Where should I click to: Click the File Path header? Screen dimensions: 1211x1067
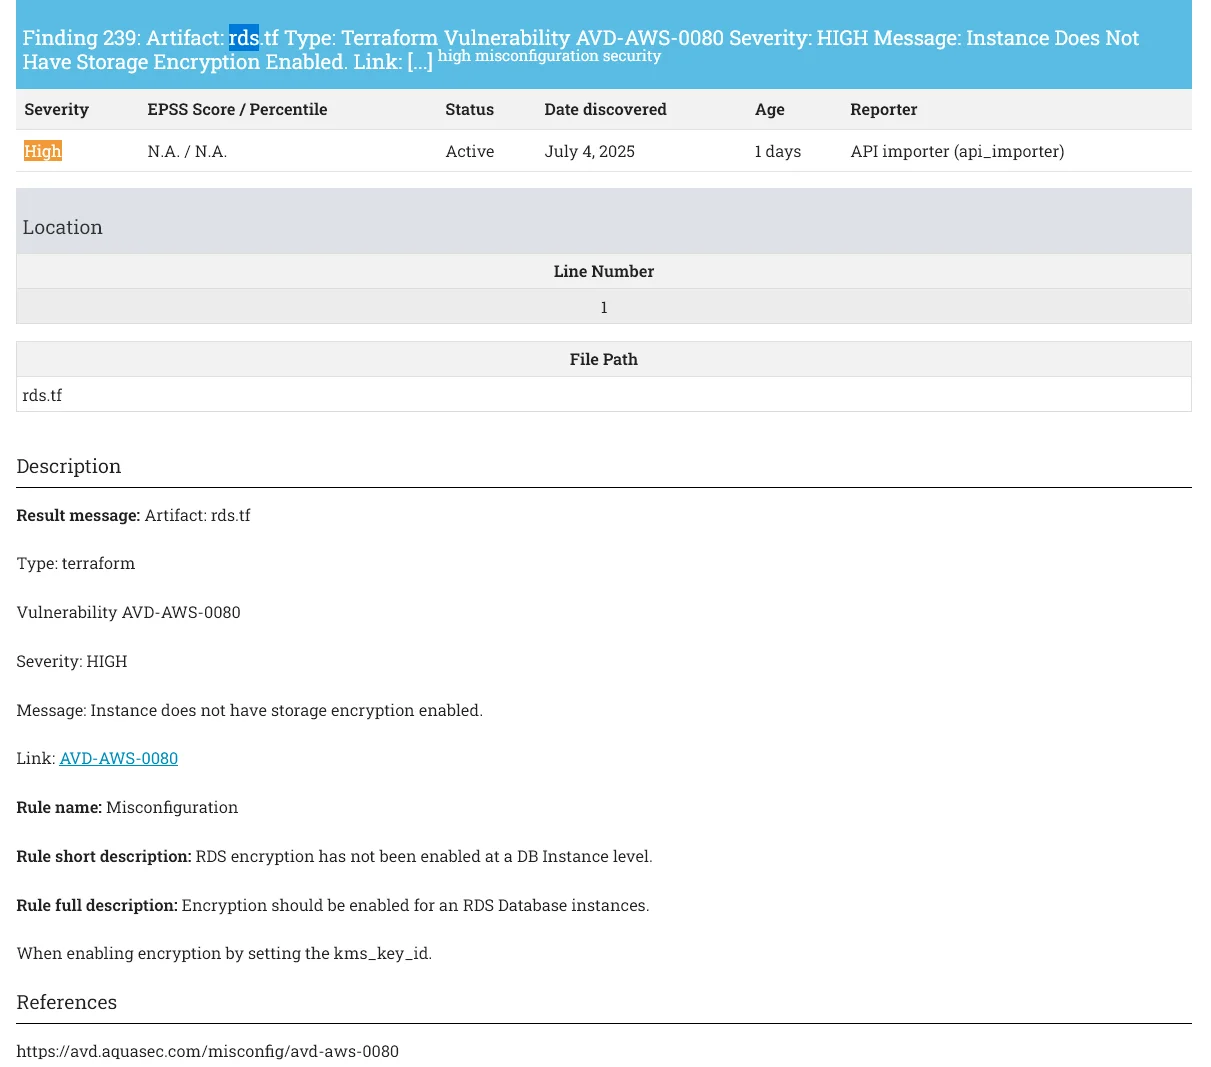pos(604,360)
